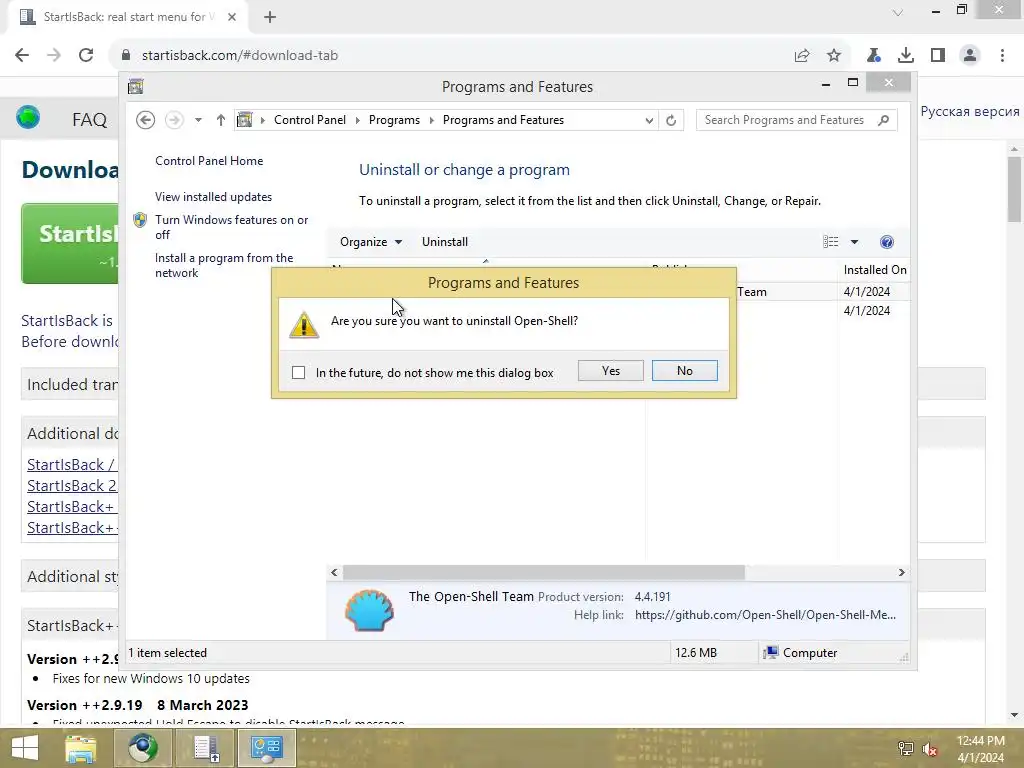The image size is (1024, 768).
Task: Tick the do not show this dialog checkbox
Action: click(x=298, y=372)
